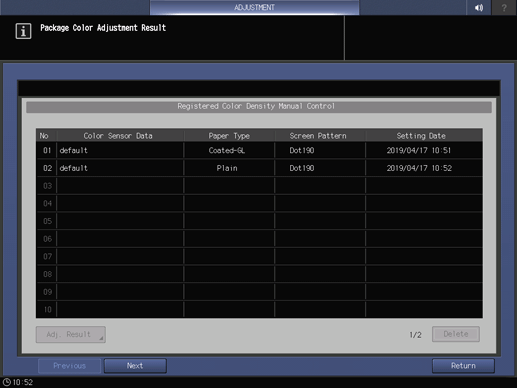This screenshot has width=517, height=388.
Task: Click the Plain paper type cell
Action: point(229,168)
